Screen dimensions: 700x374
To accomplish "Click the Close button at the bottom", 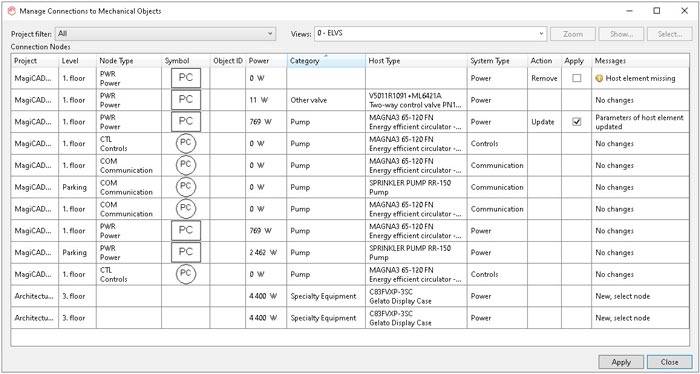I will (669, 362).
